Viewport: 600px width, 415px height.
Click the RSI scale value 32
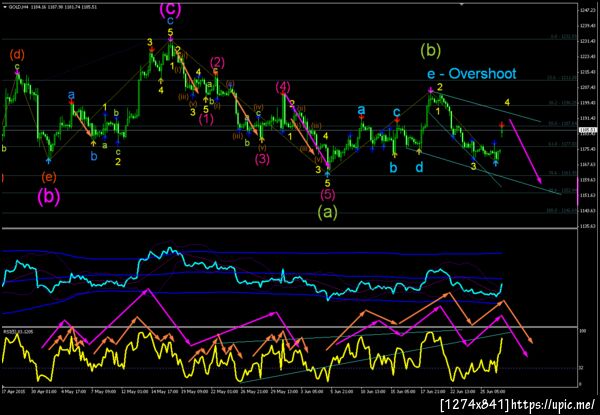click(x=580, y=368)
